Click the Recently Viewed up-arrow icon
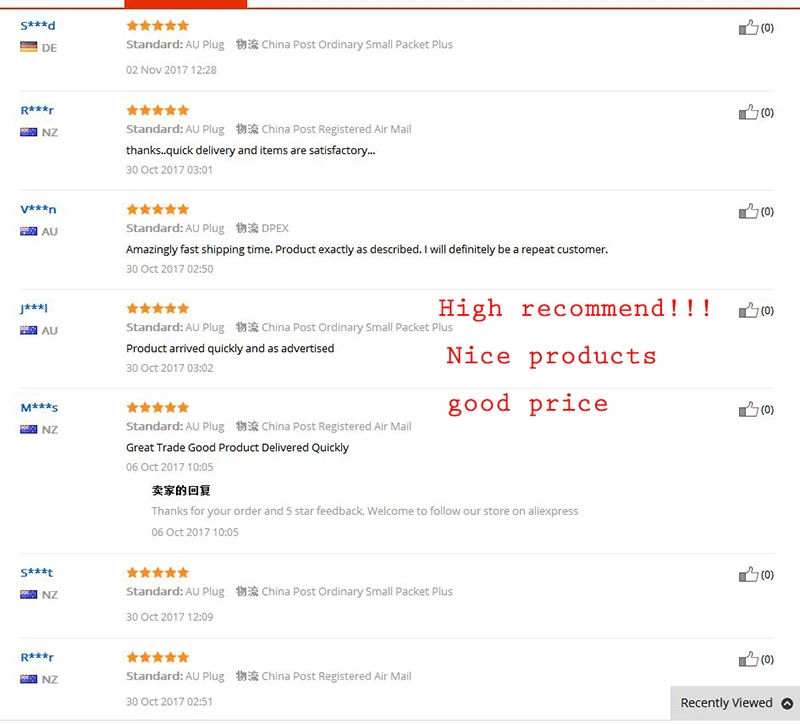The image size is (800, 724). click(787, 703)
